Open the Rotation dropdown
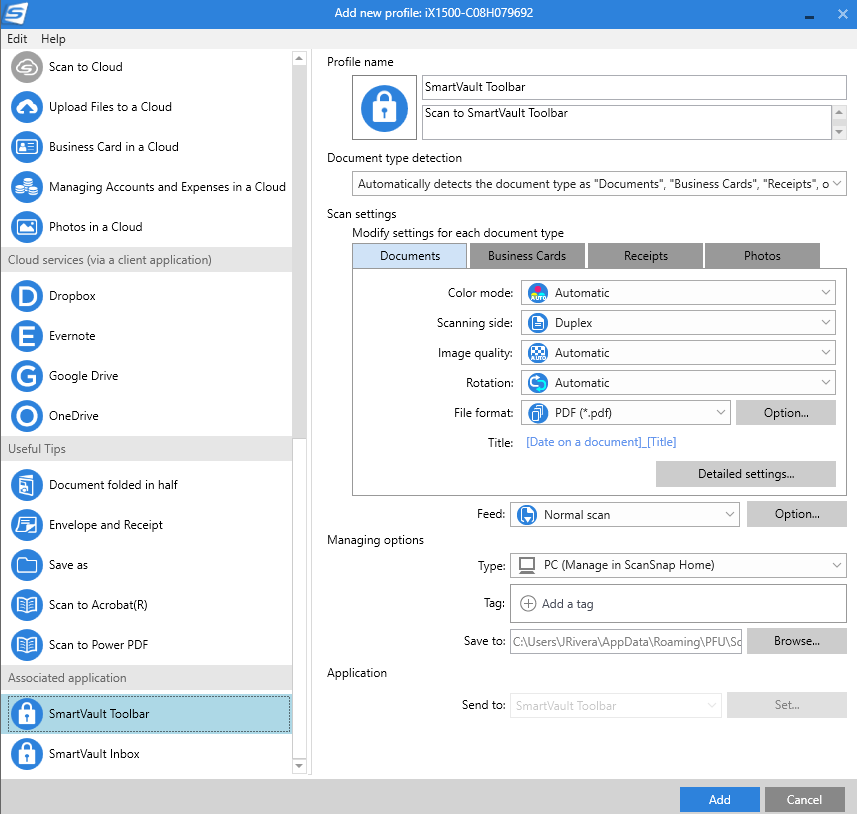The image size is (857, 814). tap(678, 383)
